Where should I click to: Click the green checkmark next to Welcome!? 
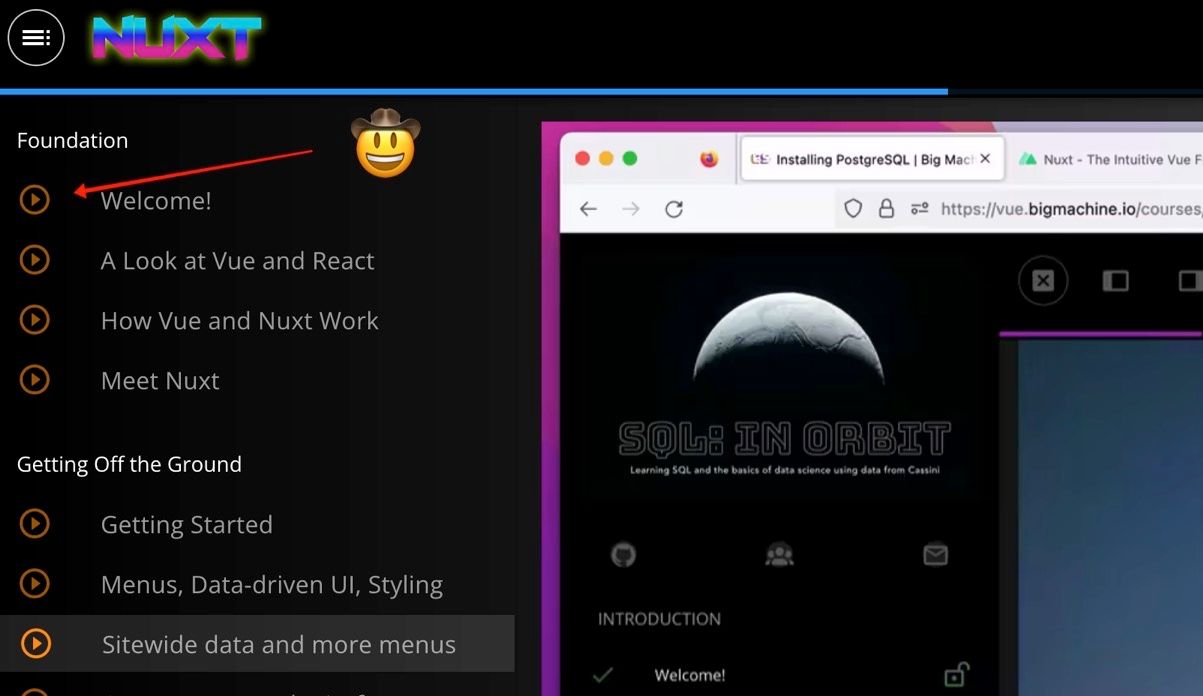(602, 676)
